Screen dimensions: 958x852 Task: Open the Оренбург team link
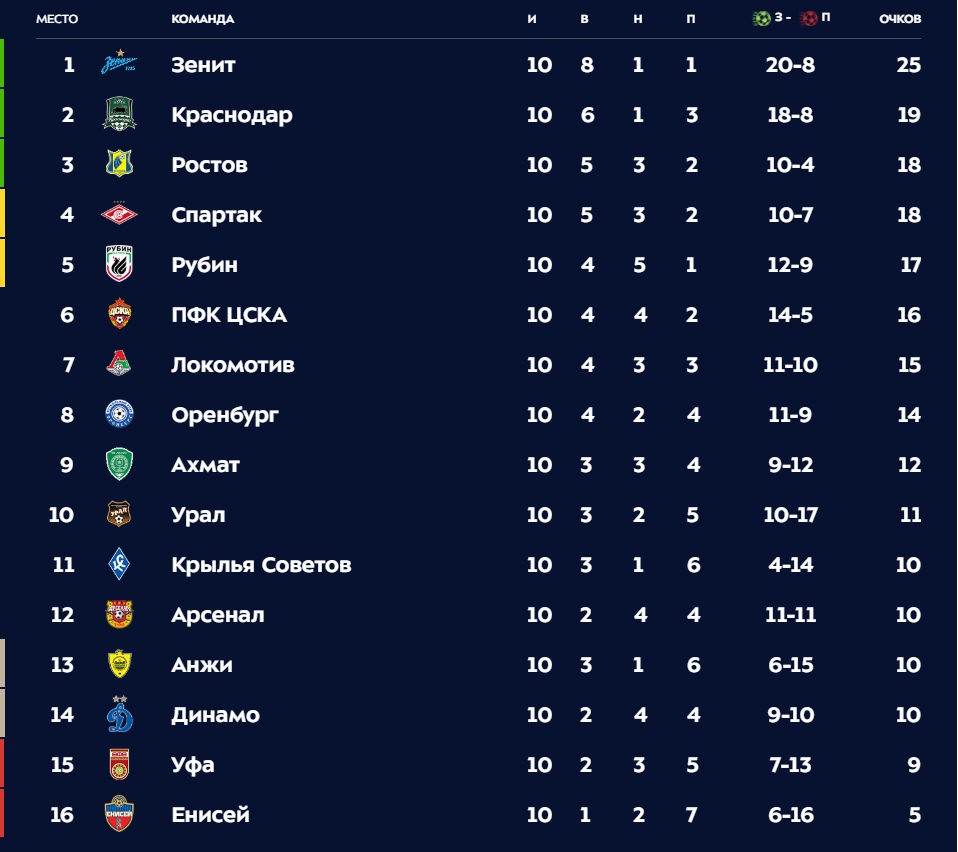[224, 415]
